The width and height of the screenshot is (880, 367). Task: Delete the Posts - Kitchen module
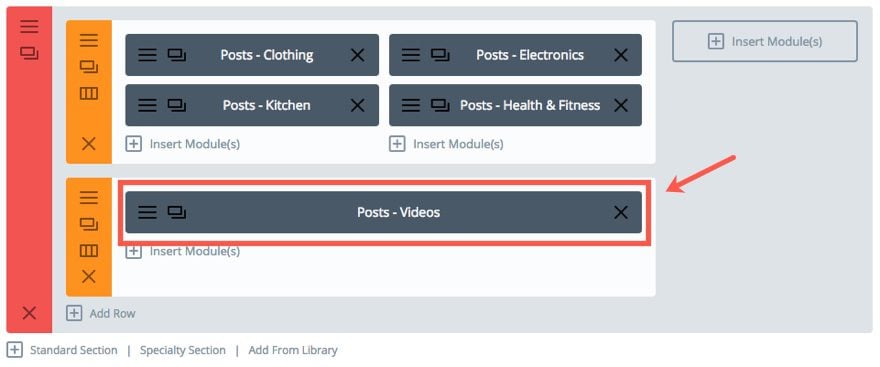[x=358, y=105]
